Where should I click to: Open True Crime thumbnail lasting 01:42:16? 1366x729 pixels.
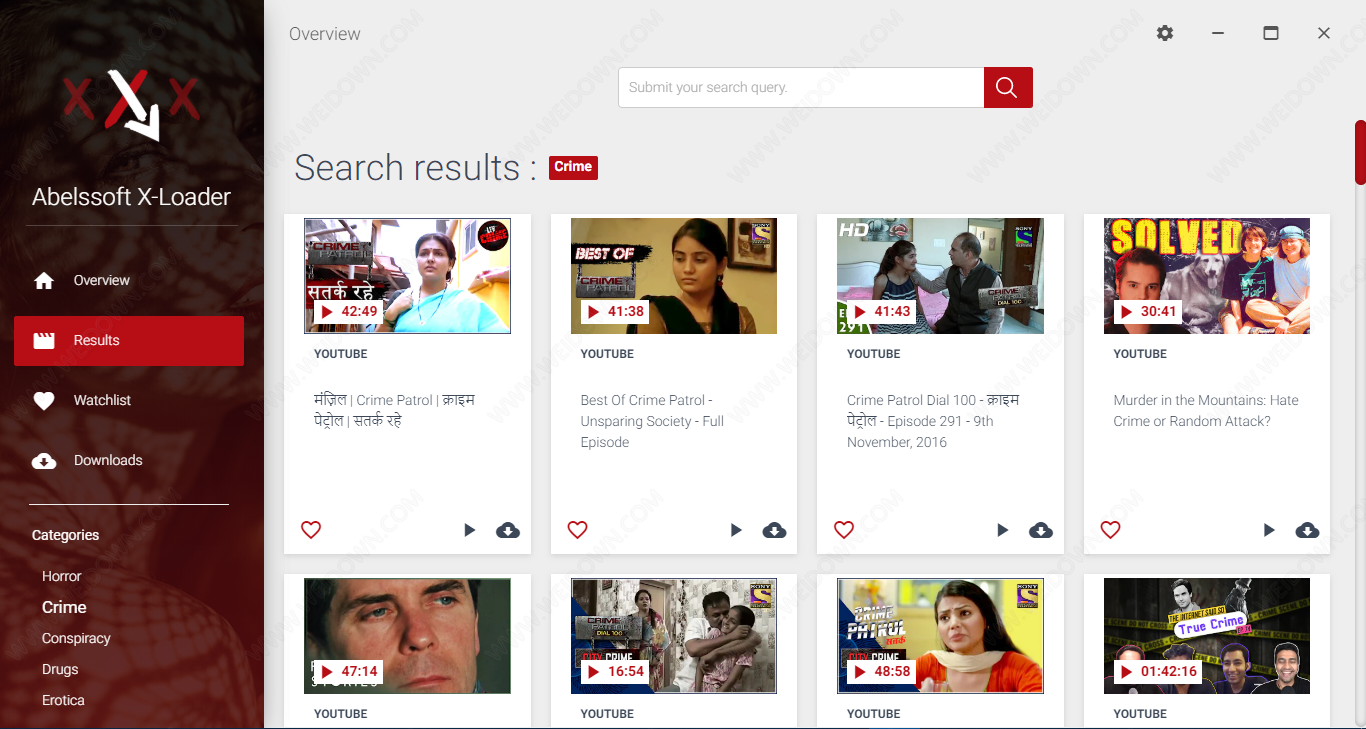(1207, 636)
